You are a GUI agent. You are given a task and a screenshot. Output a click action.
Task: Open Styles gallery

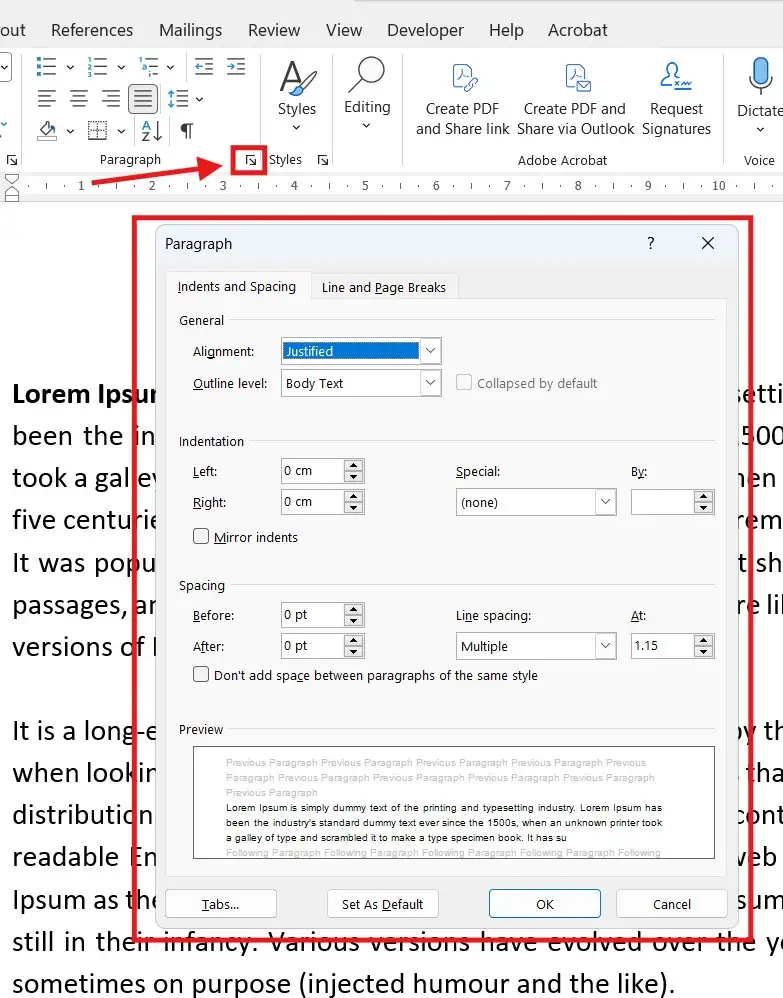pyautogui.click(x=297, y=96)
